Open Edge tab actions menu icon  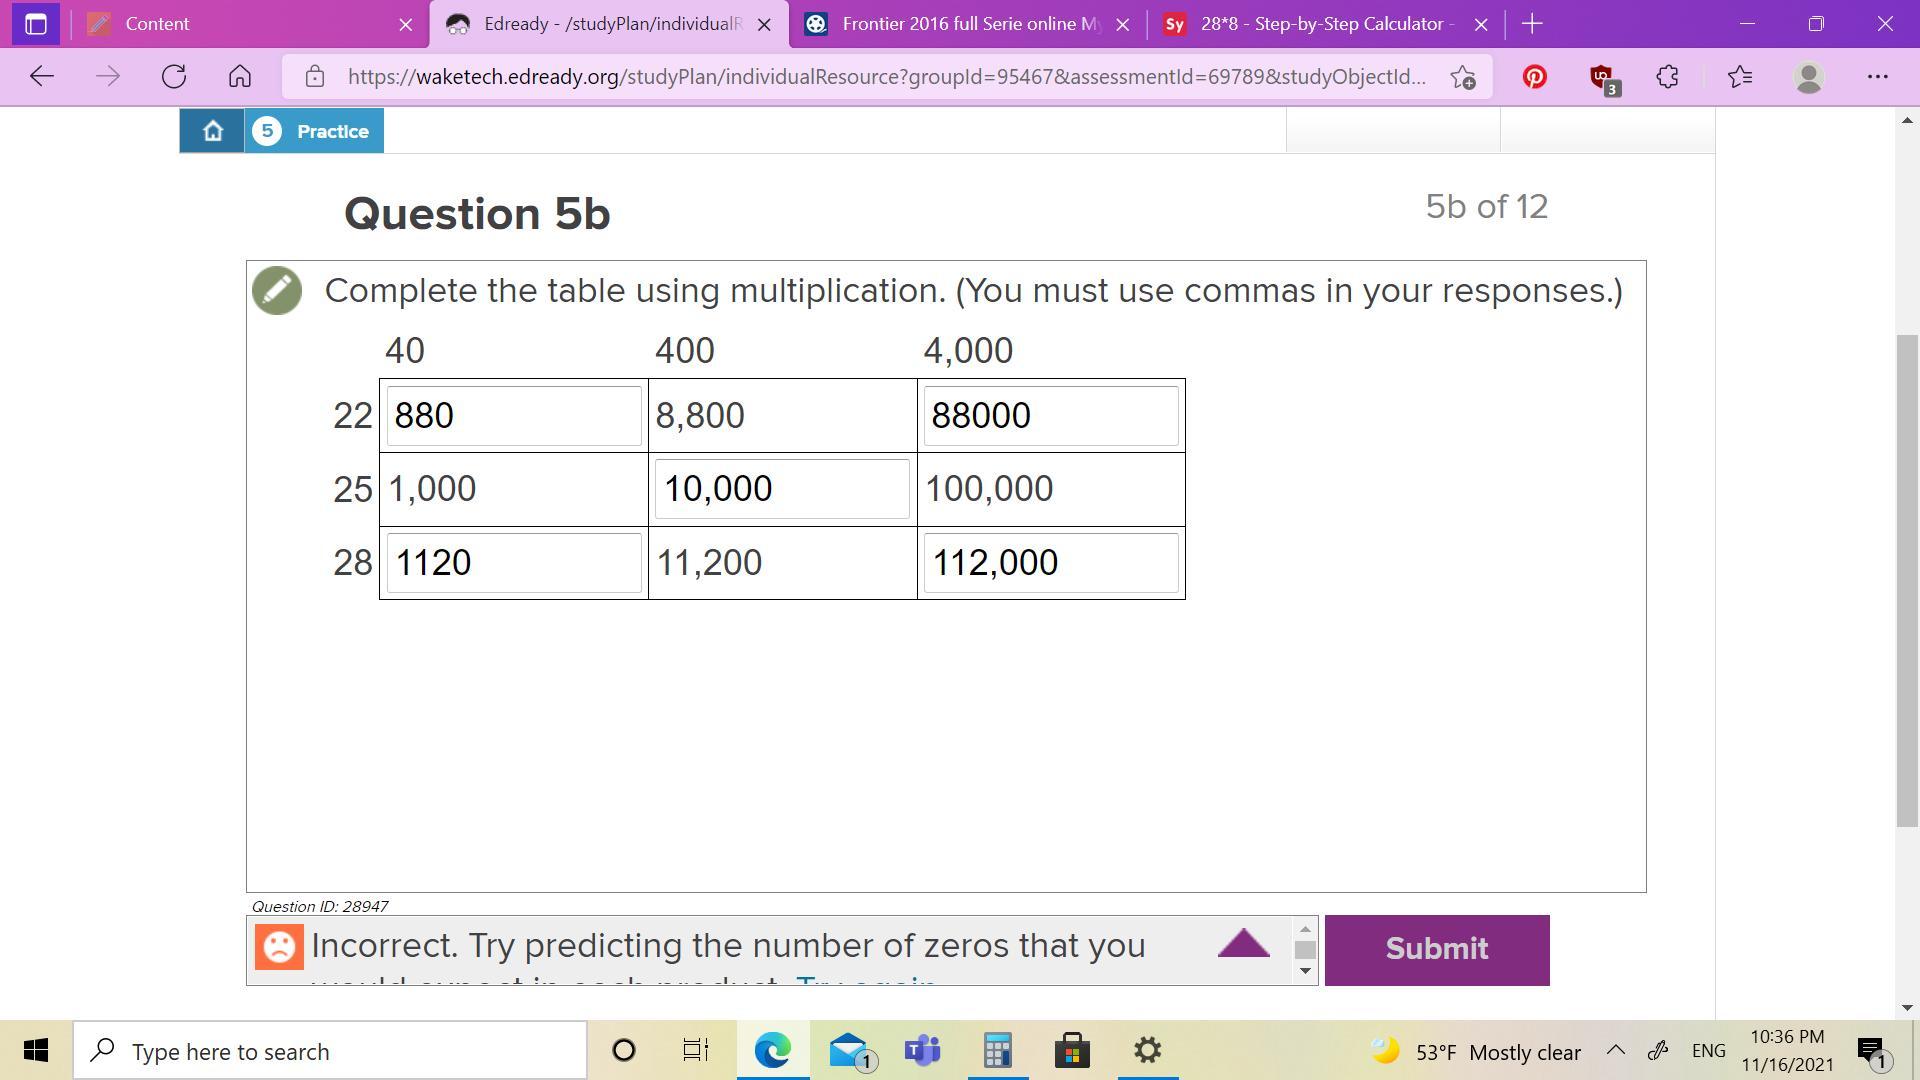36,24
